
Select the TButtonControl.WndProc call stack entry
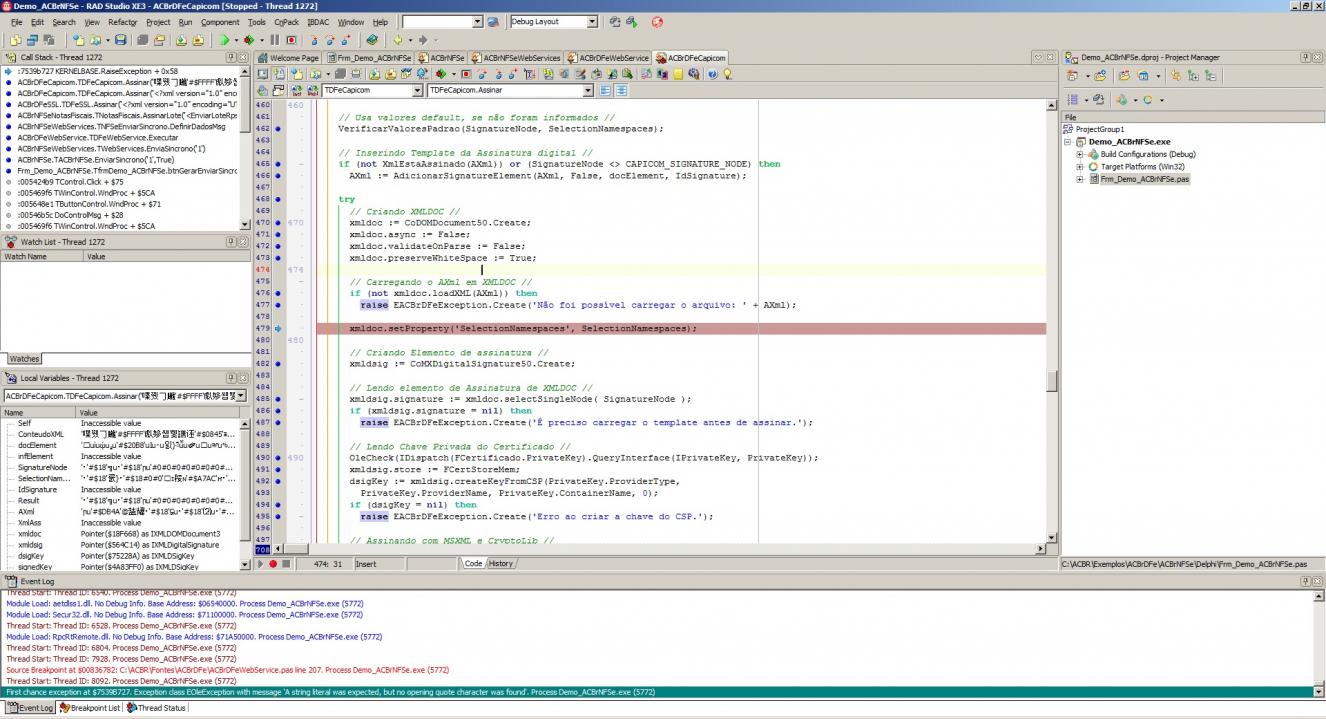[88, 204]
